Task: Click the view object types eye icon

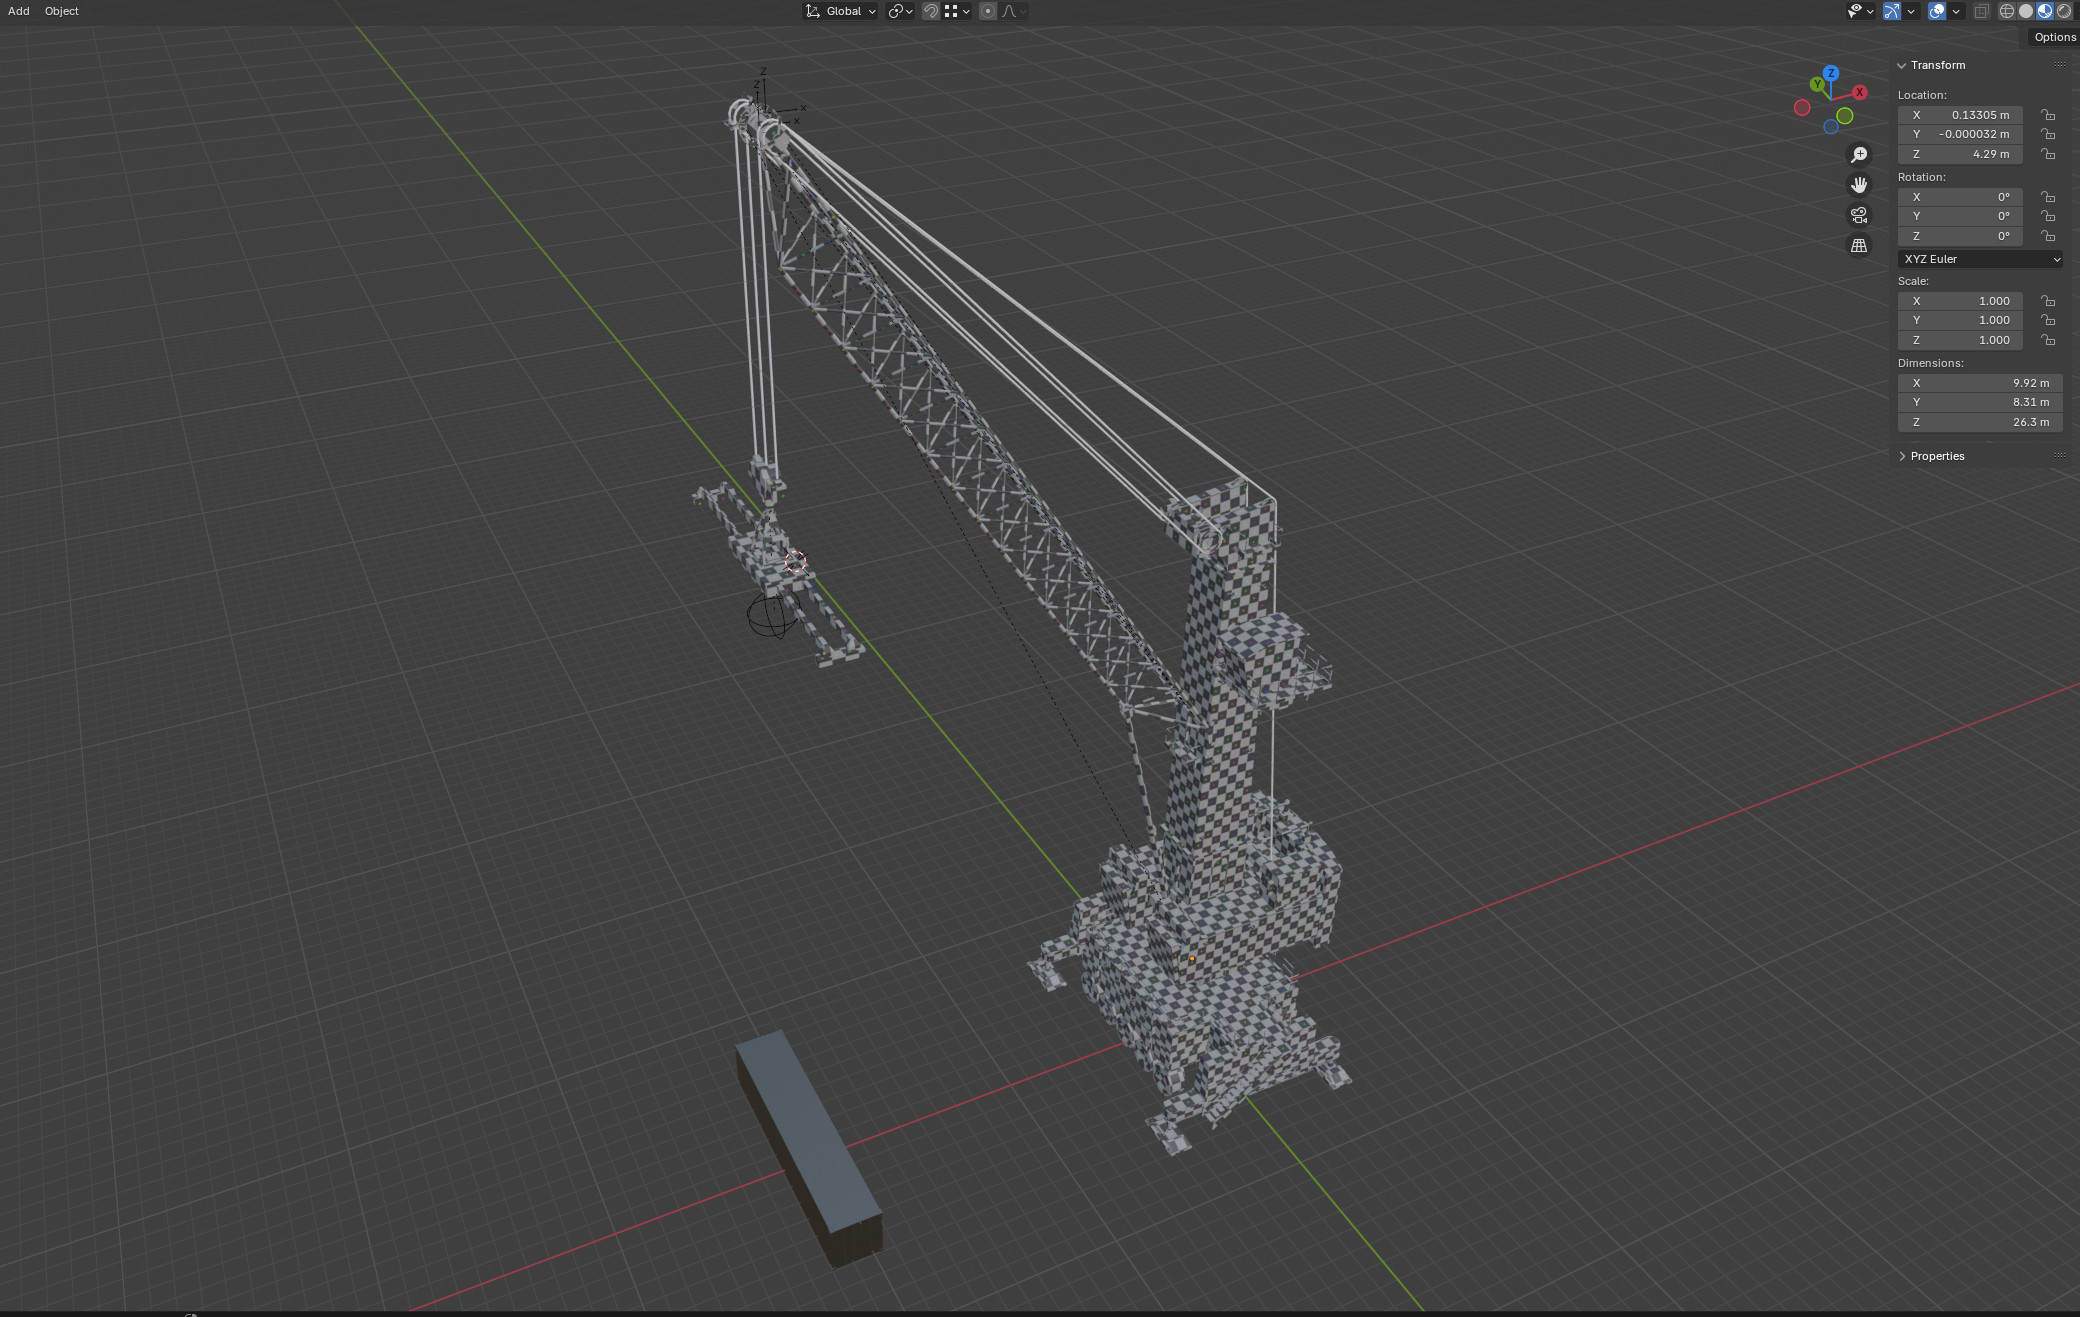Action: [x=1855, y=11]
